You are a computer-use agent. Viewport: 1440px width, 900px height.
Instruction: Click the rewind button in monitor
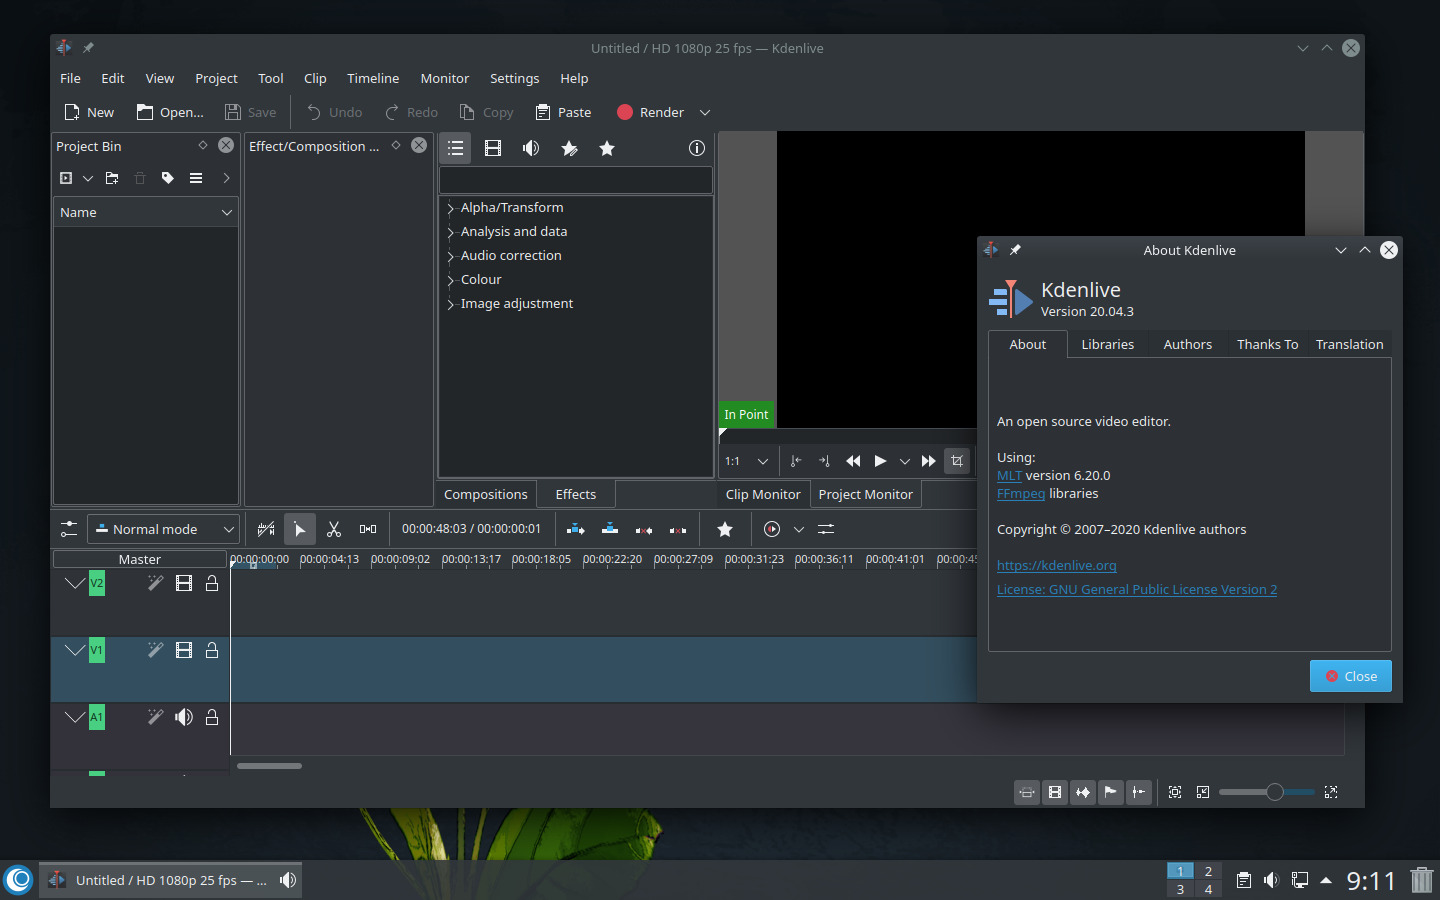[853, 461]
